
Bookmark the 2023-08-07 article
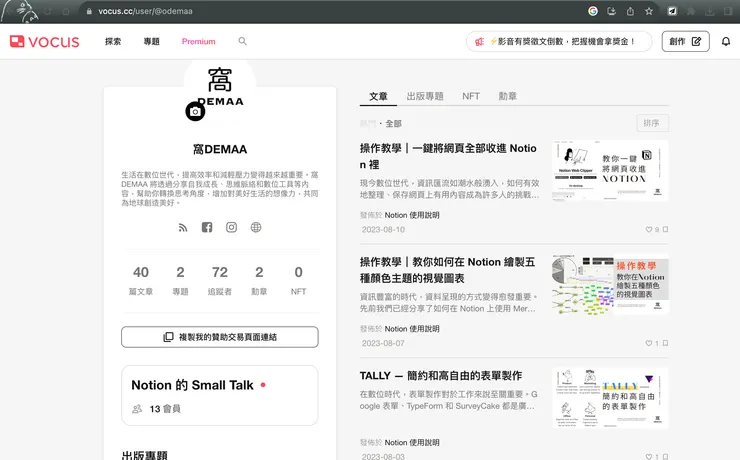pyautogui.click(x=665, y=343)
